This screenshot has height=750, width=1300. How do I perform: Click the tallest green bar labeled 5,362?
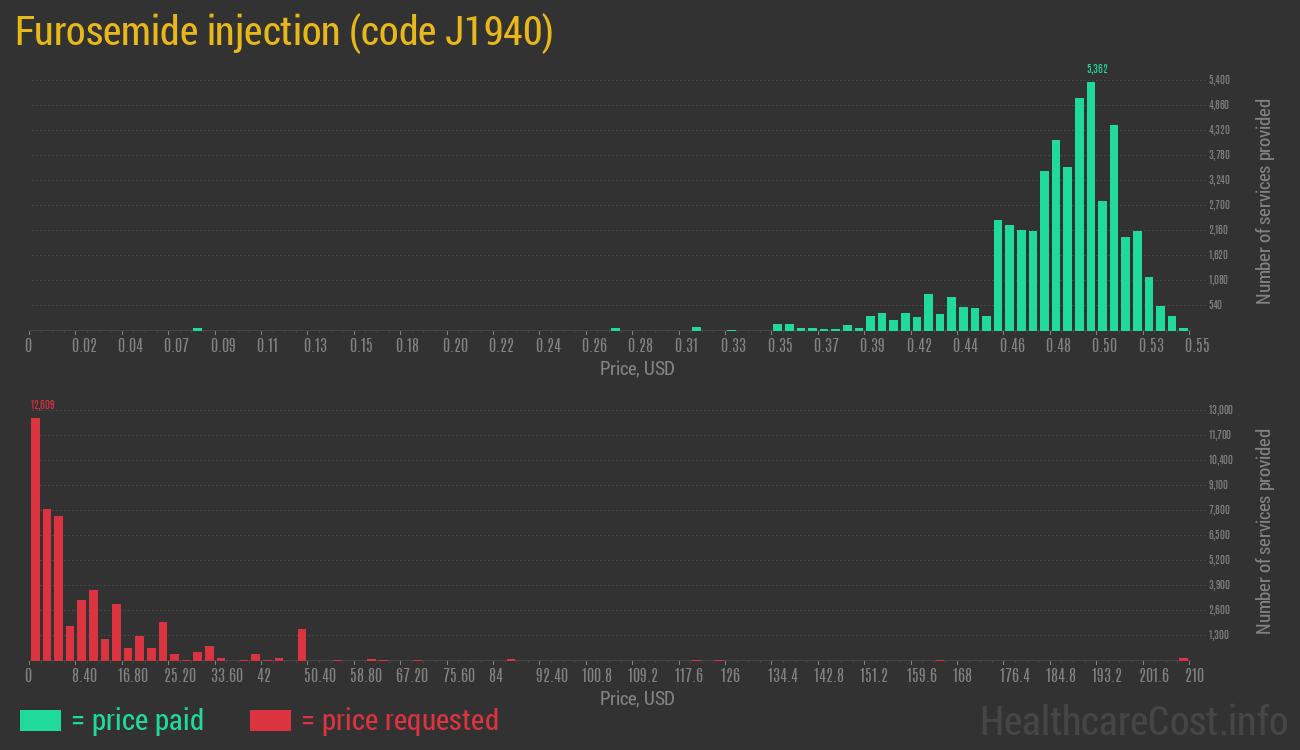click(1091, 205)
